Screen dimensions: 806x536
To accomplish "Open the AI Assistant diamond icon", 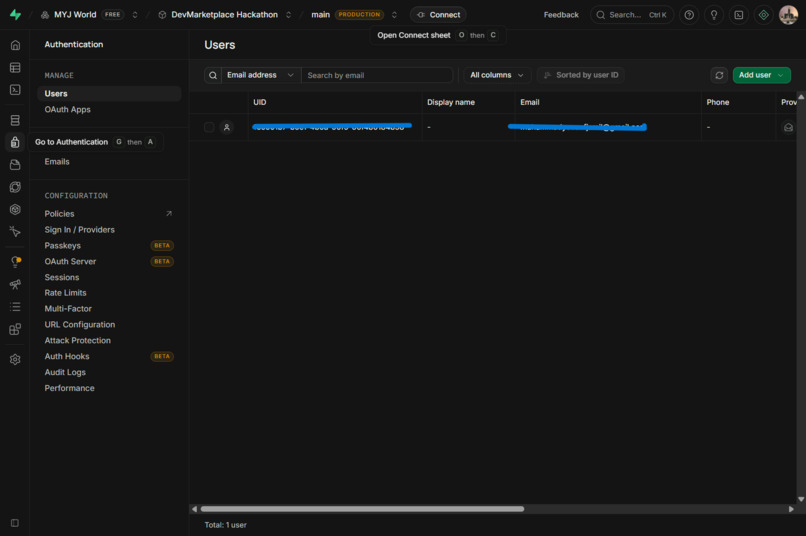I will tap(763, 15).
